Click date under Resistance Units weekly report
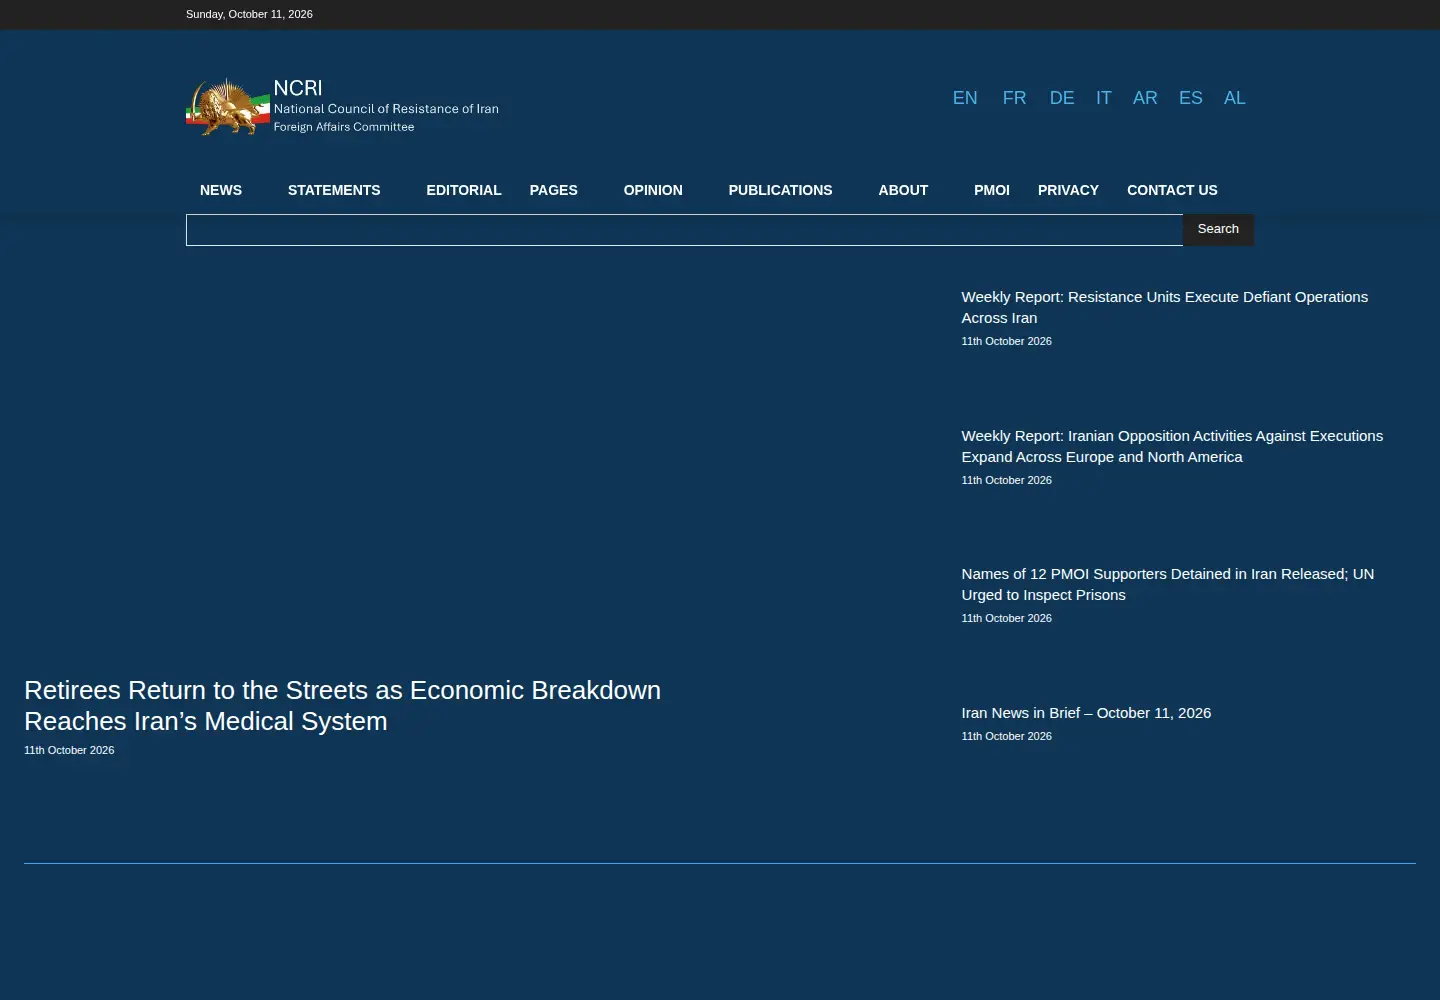1440x1000 pixels. pos(1007,341)
